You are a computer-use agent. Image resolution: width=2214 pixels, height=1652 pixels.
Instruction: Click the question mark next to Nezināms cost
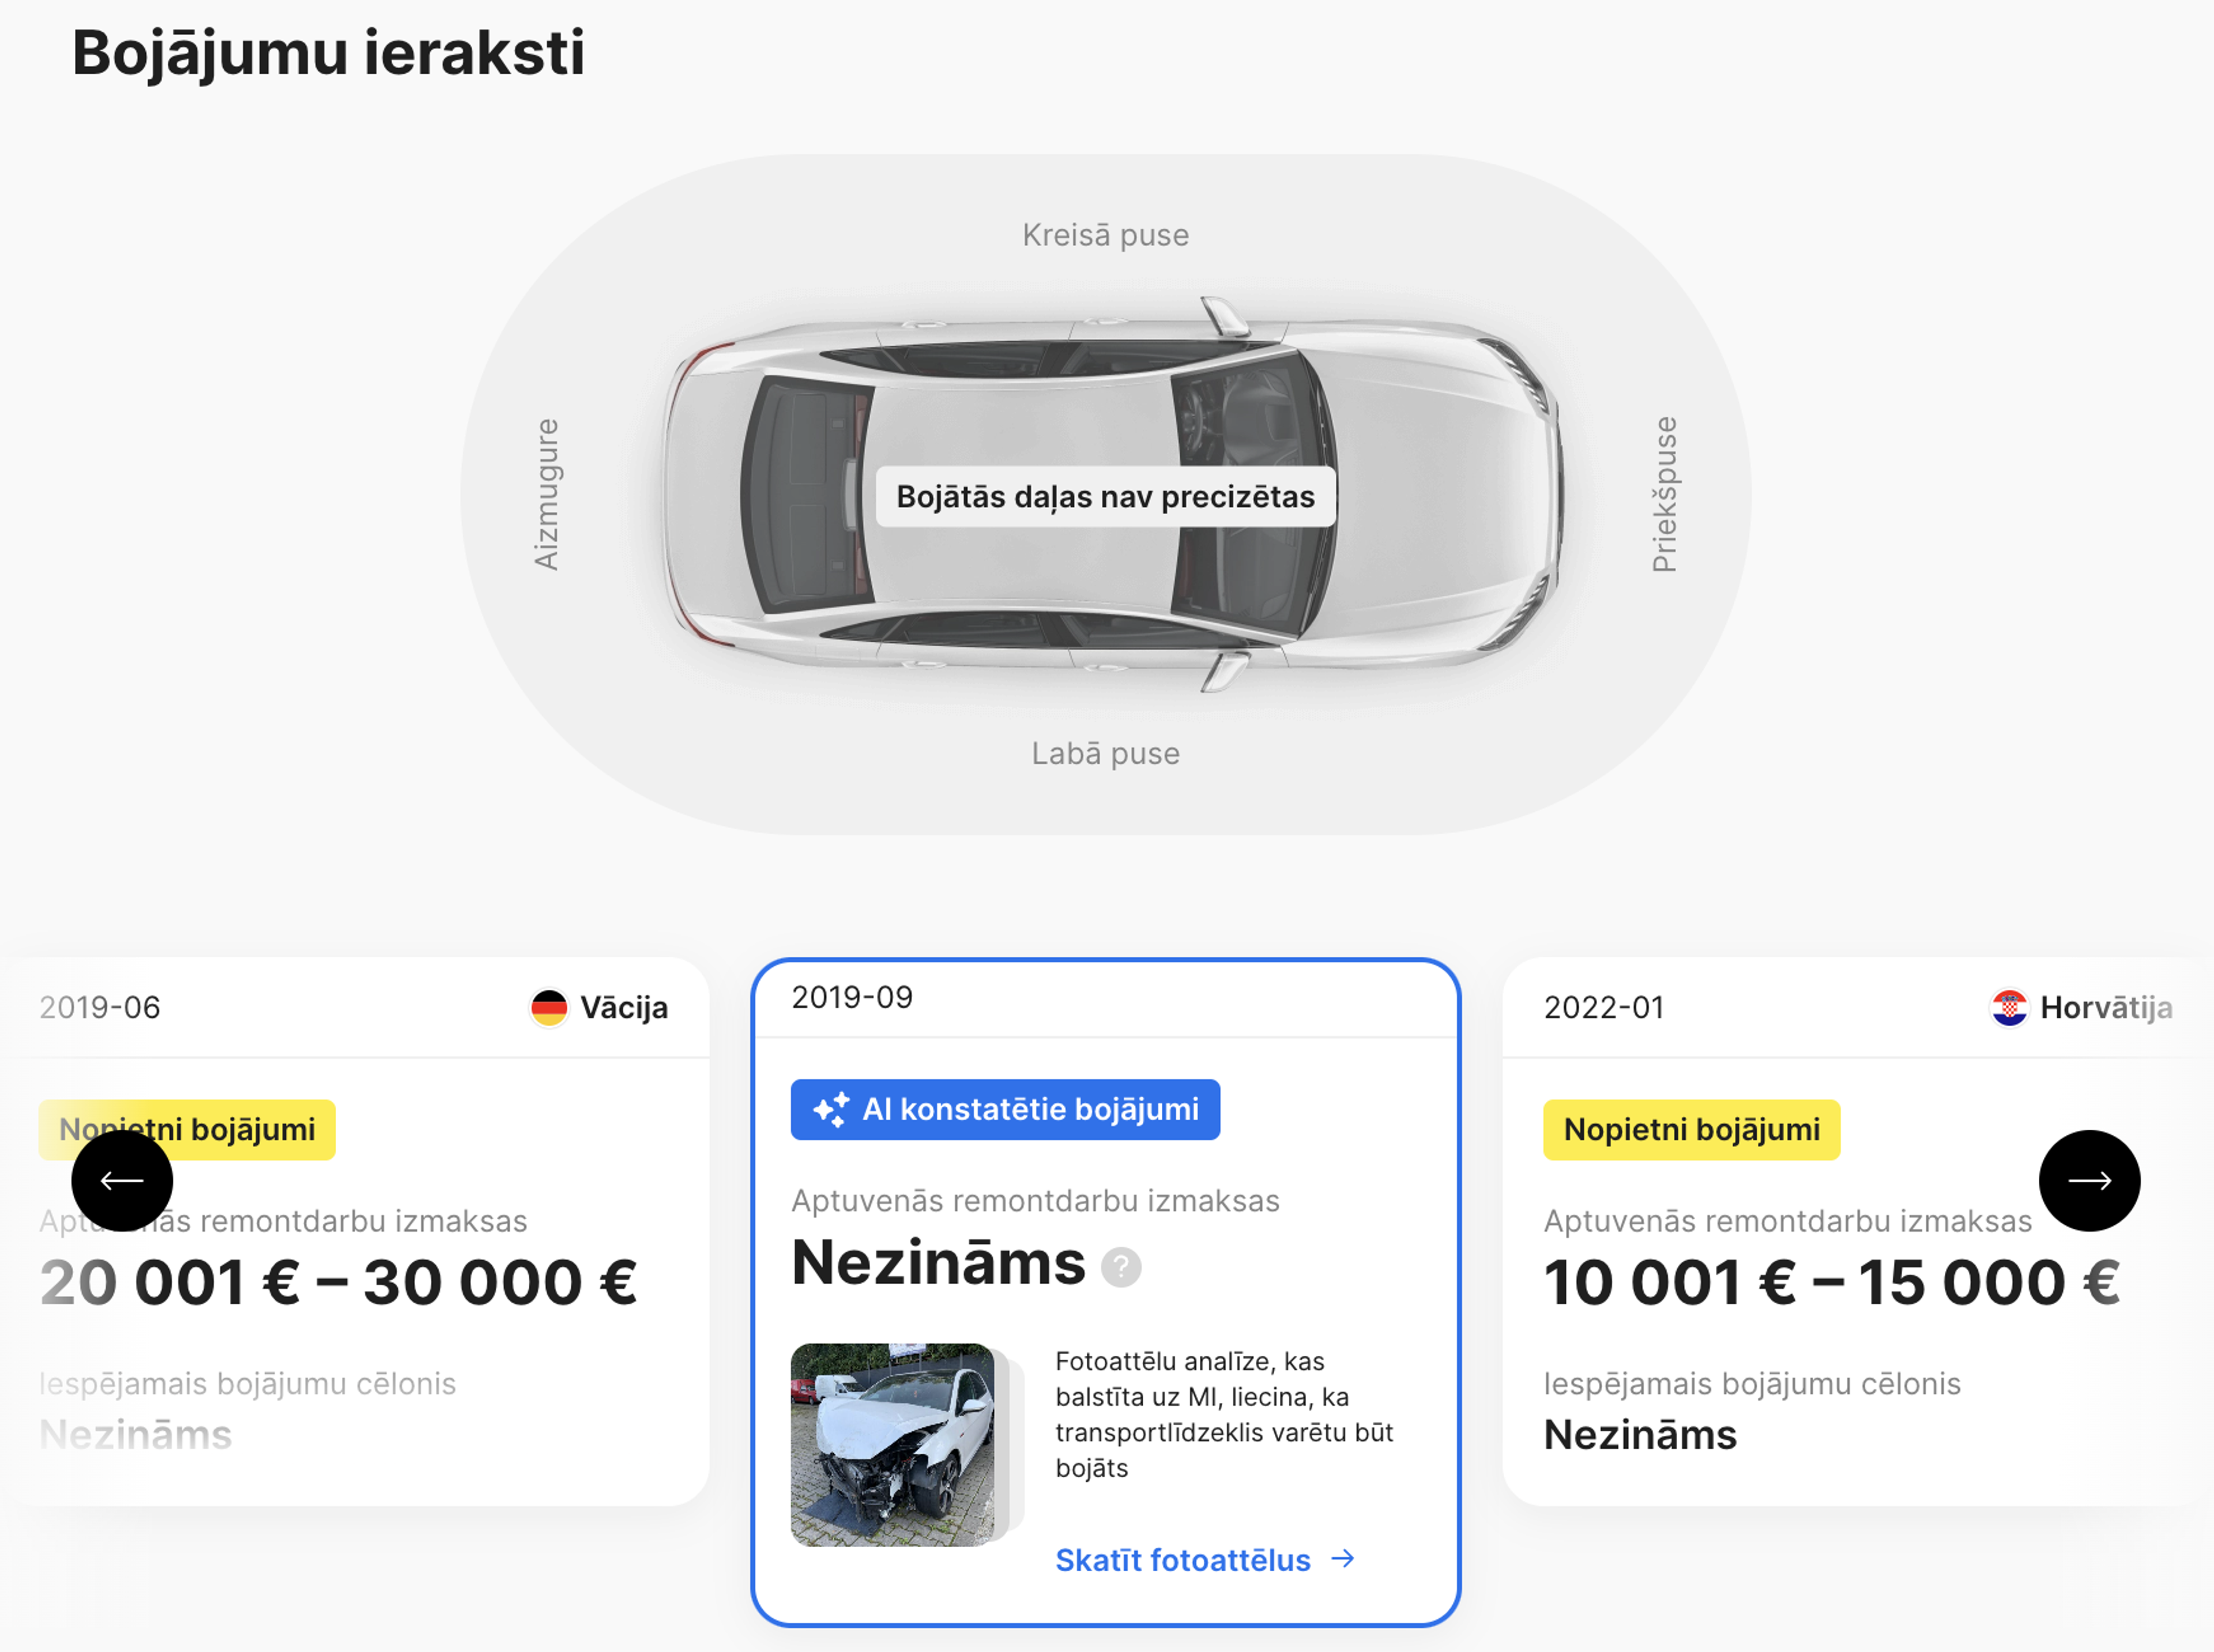[1121, 1268]
